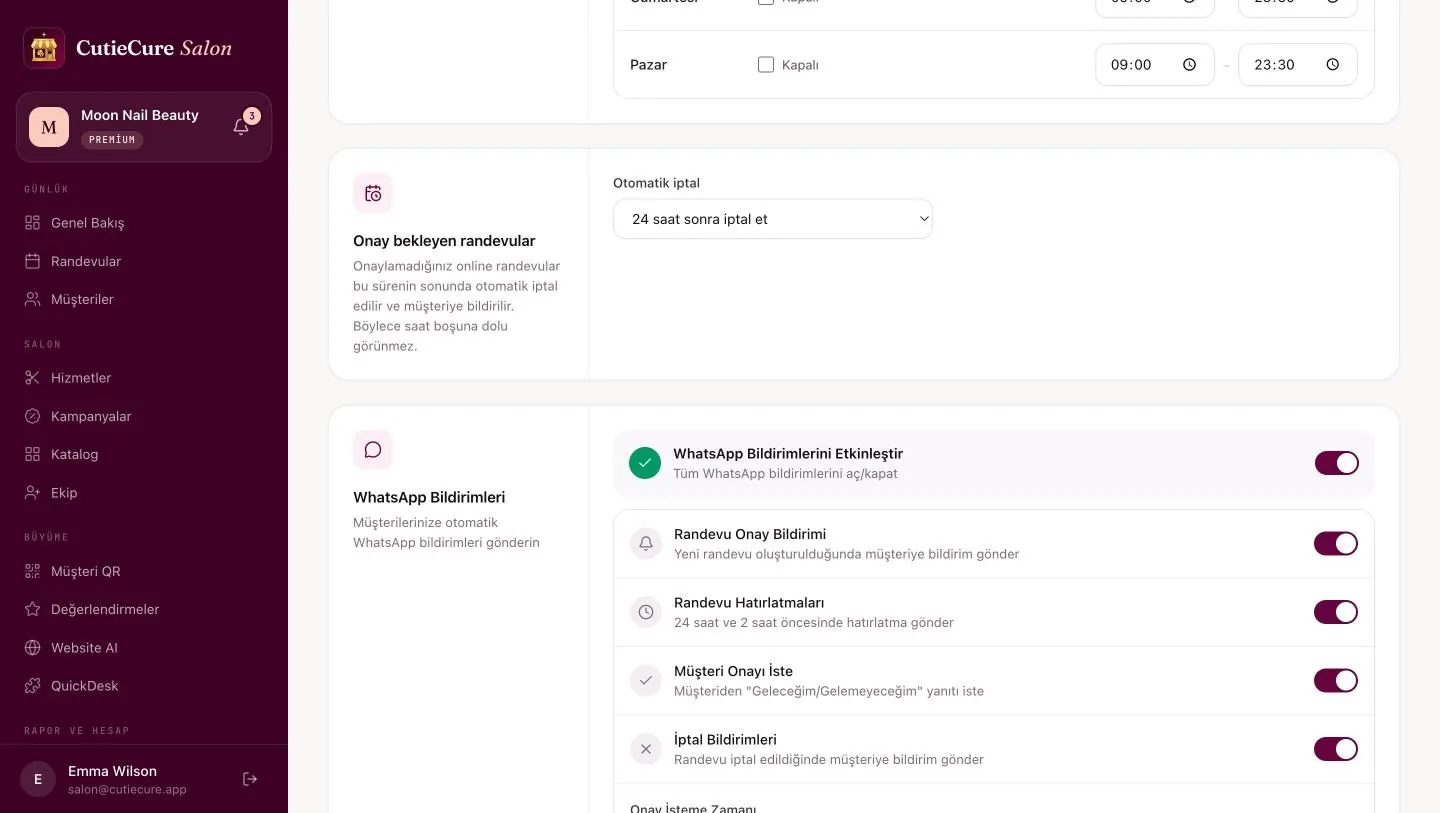Click the Randevu Hatırlatmaları clock icon
The height and width of the screenshot is (813, 1440).
pyautogui.click(x=646, y=612)
